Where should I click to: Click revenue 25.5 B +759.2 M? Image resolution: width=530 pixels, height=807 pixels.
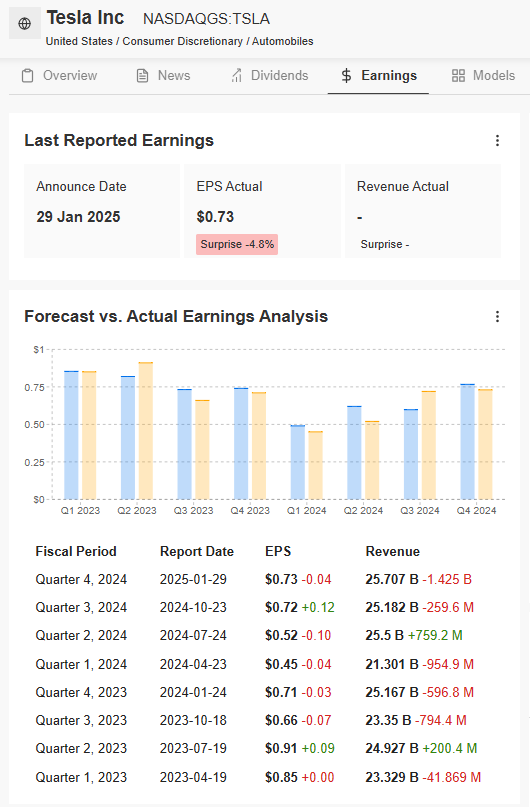(414, 636)
